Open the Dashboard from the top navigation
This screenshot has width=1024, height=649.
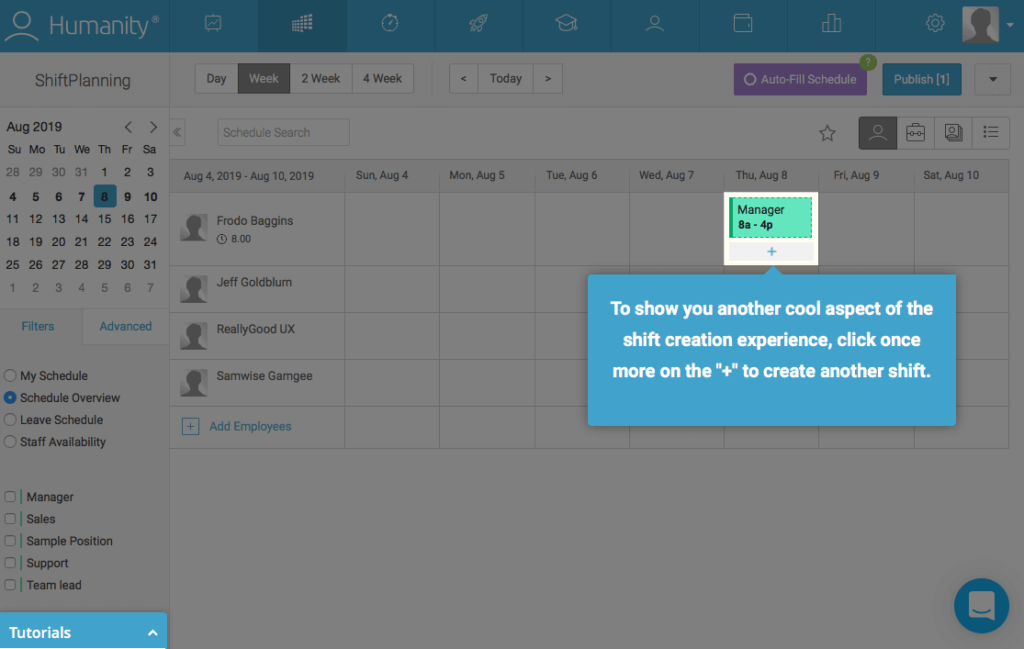(x=214, y=22)
